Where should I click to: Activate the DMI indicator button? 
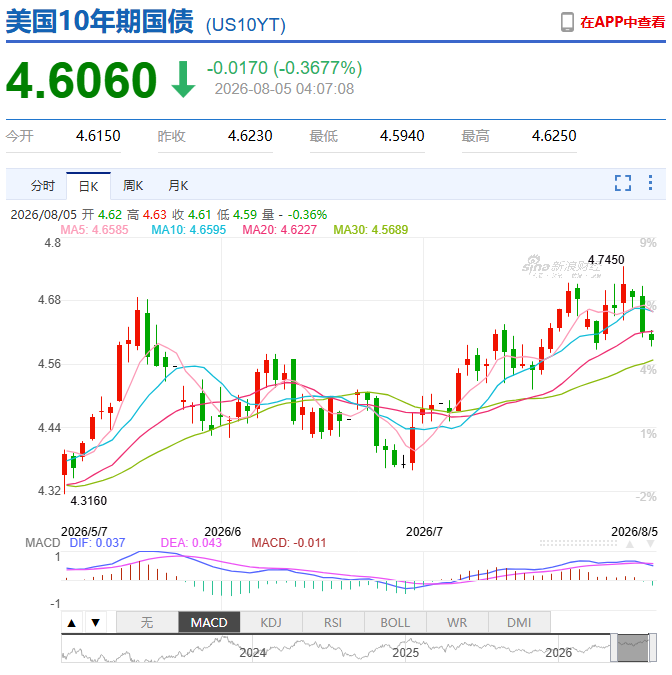[519, 622]
